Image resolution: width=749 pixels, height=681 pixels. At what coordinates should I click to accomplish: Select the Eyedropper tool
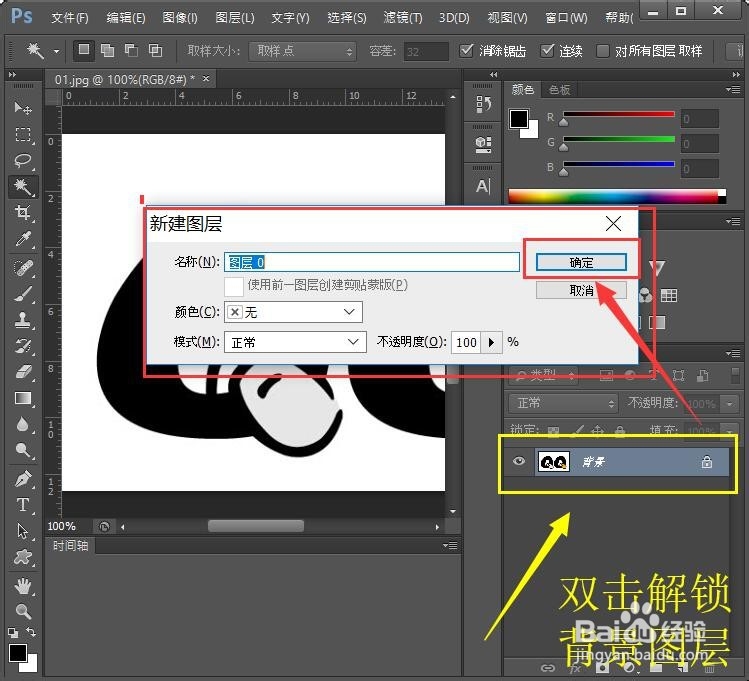(22, 239)
